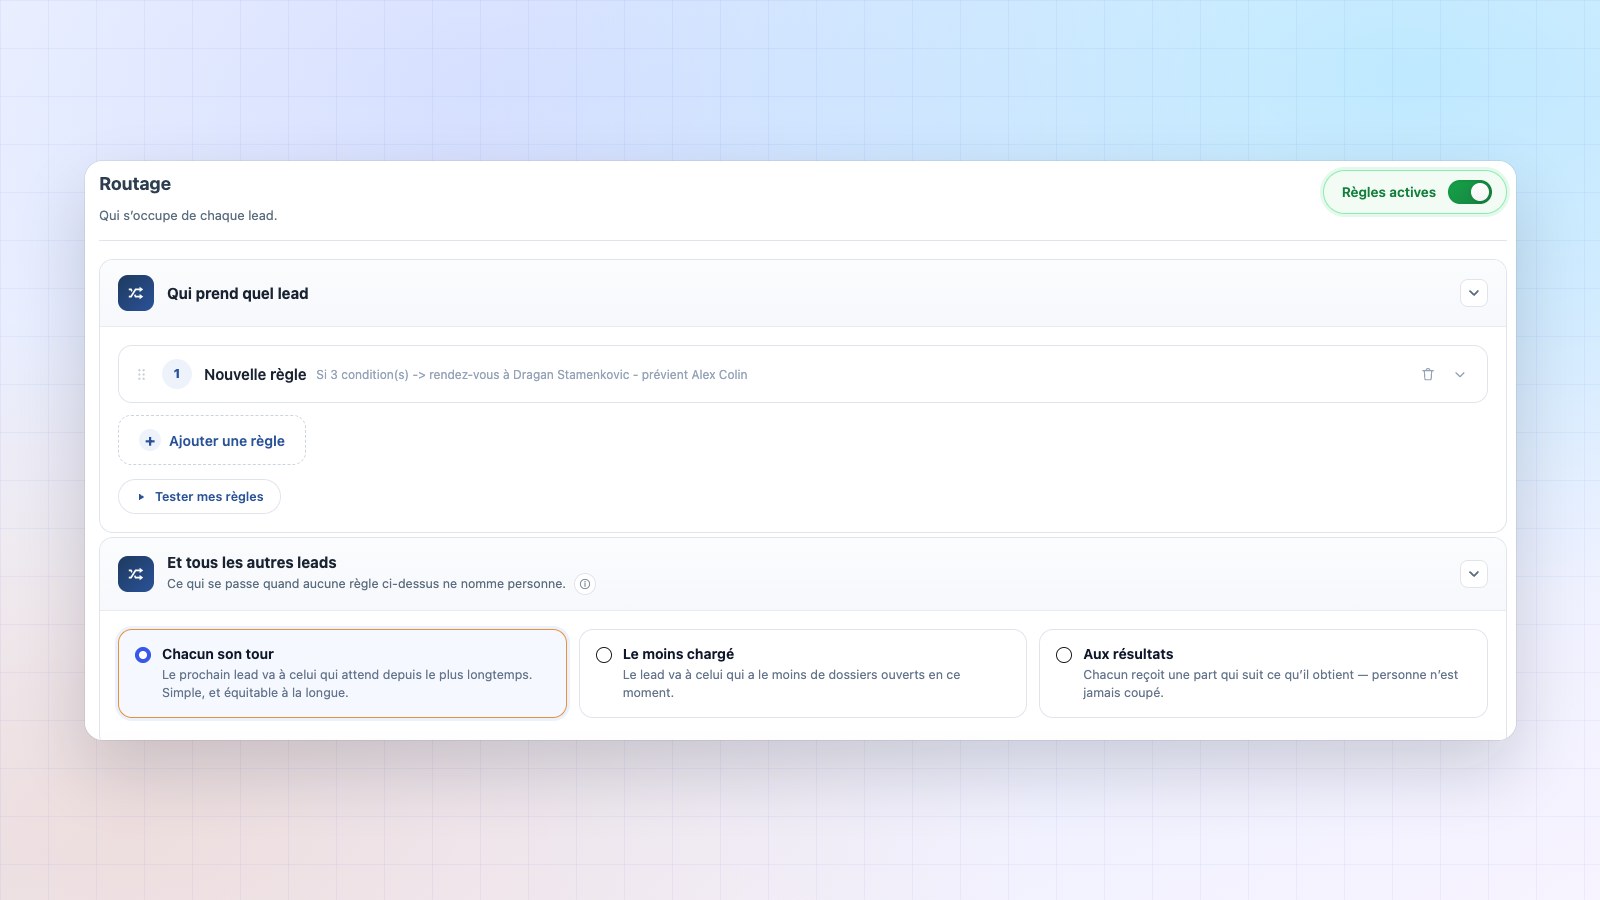Click the plus icon in Ajouter une règle
The width and height of the screenshot is (1600, 900).
coord(150,441)
